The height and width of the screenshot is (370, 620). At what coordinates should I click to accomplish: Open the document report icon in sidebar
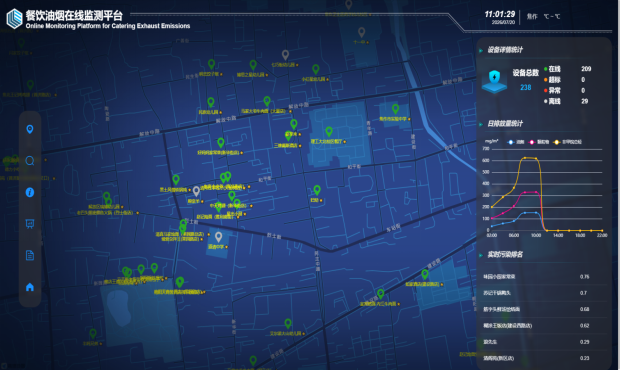coord(30,255)
